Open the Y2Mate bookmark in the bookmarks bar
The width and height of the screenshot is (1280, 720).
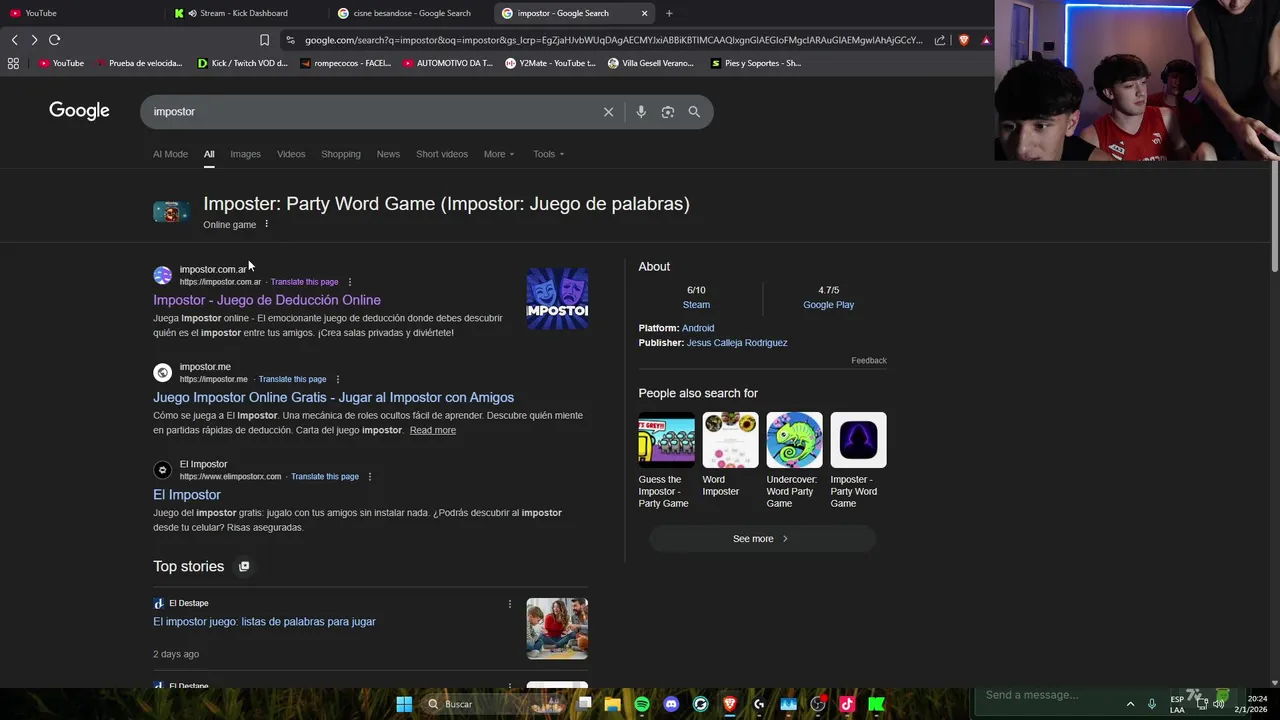pyautogui.click(x=550, y=63)
